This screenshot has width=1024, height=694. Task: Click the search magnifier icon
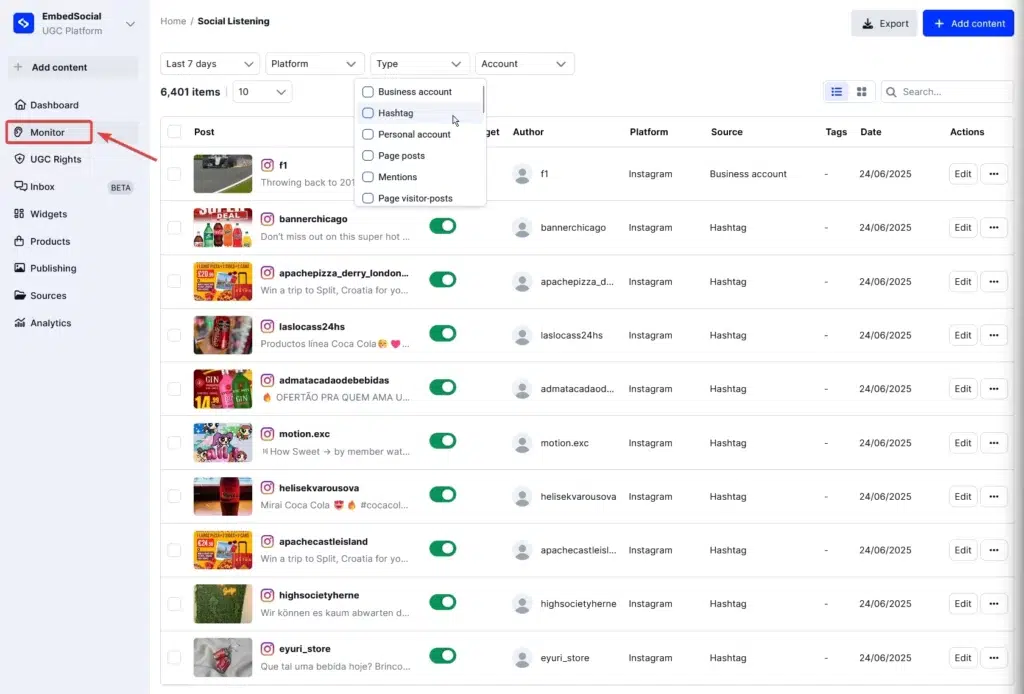pos(891,92)
